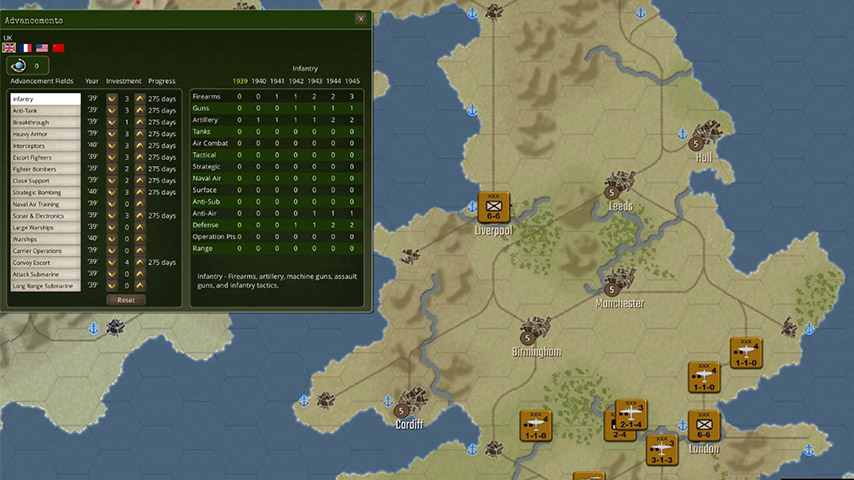Select the Warships advancement field

[x=45, y=239]
